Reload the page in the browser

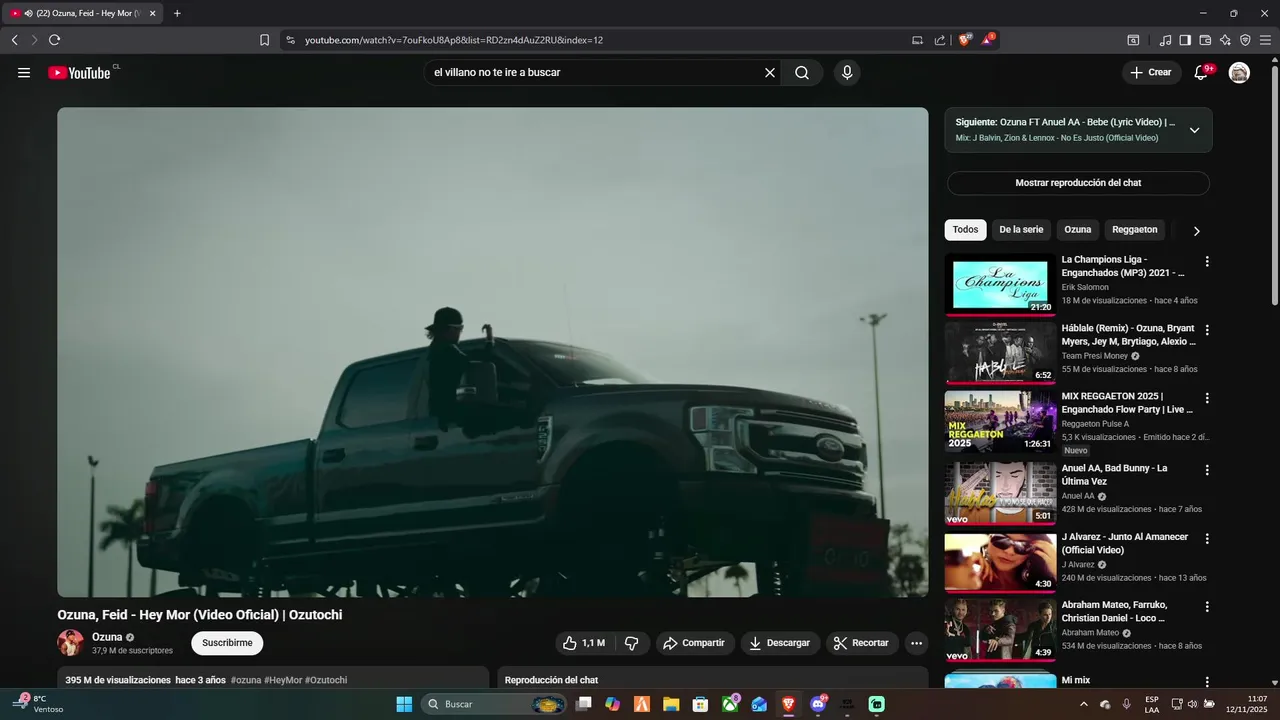coord(54,40)
